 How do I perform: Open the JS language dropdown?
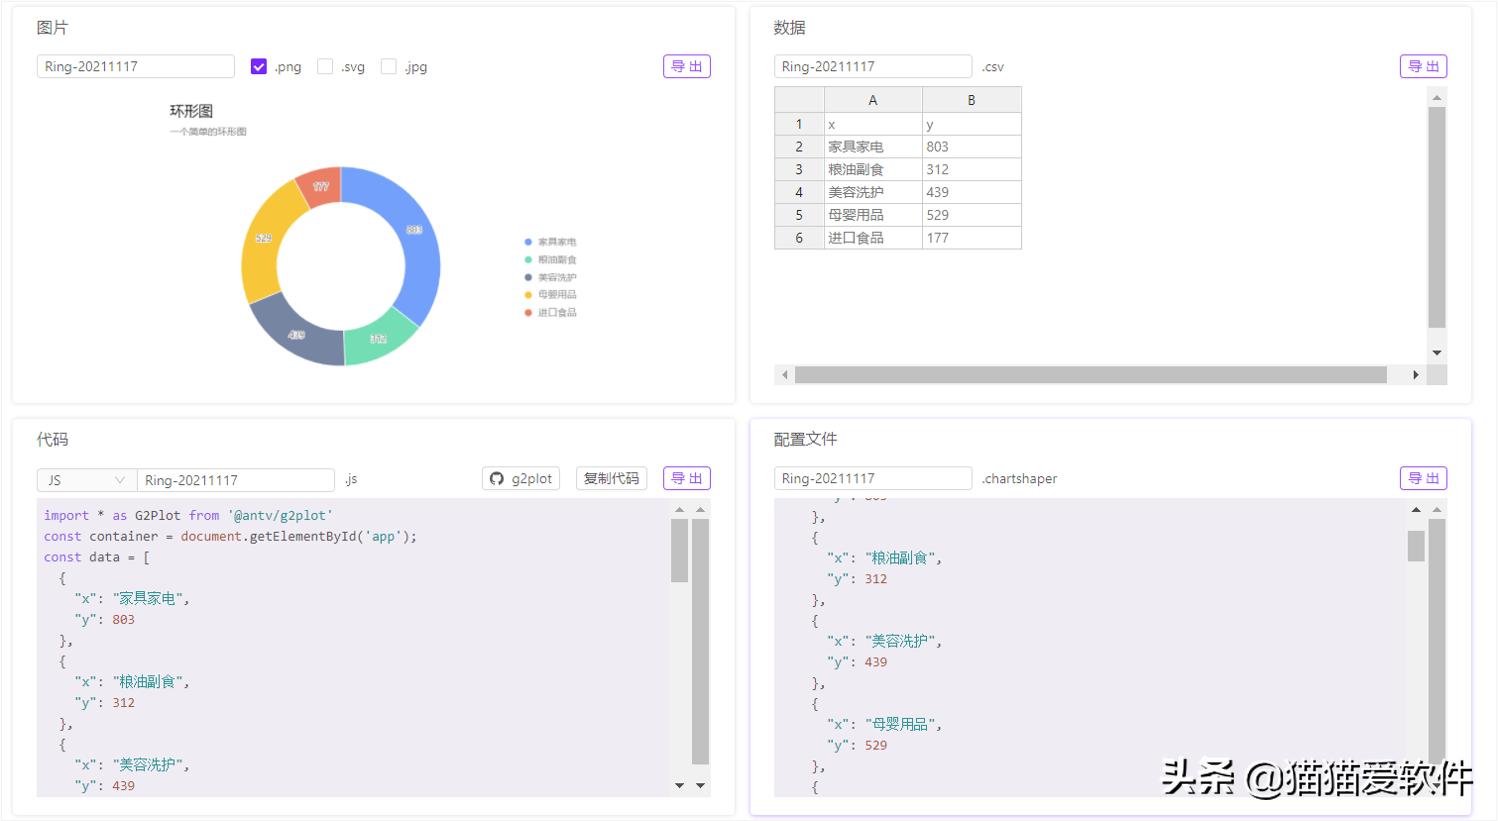(x=86, y=480)
